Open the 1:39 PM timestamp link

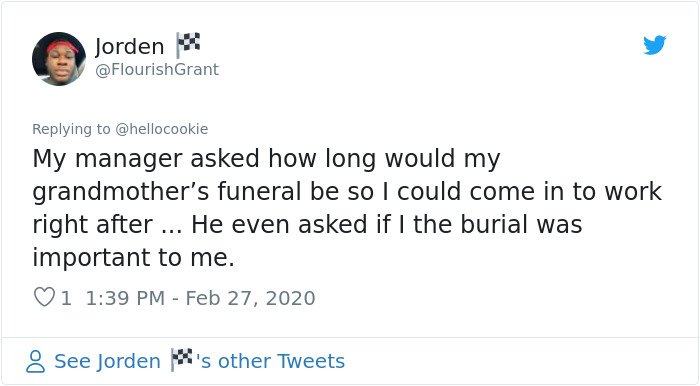(x=125, y=298)
